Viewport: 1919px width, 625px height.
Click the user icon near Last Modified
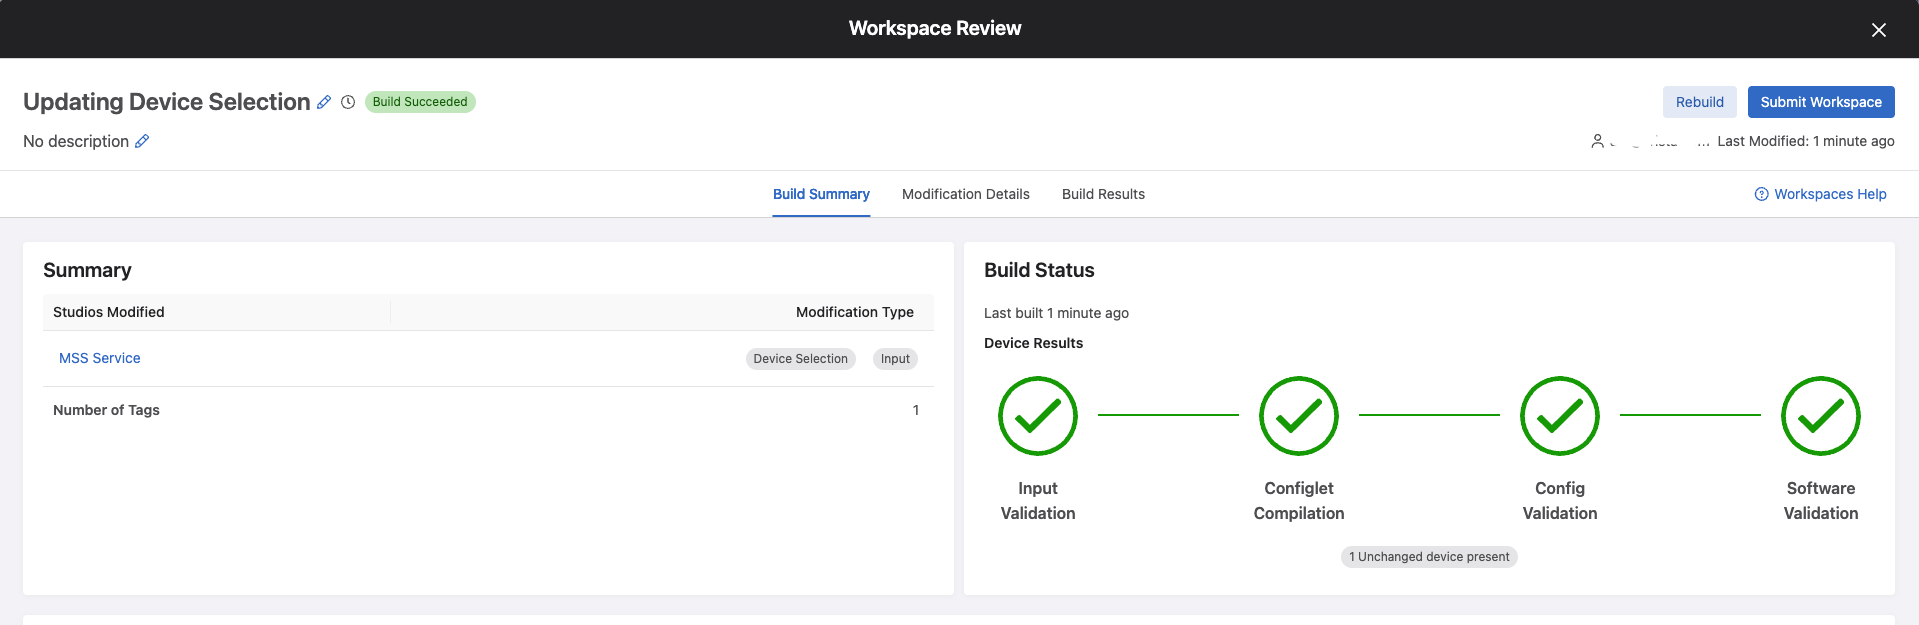pyautogui.click(x=1598, y=141)
